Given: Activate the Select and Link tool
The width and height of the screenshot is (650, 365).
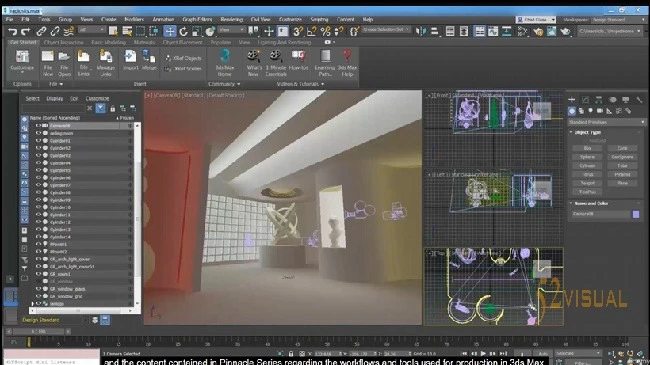Looking at the screenshot, I should coord(41,31).
